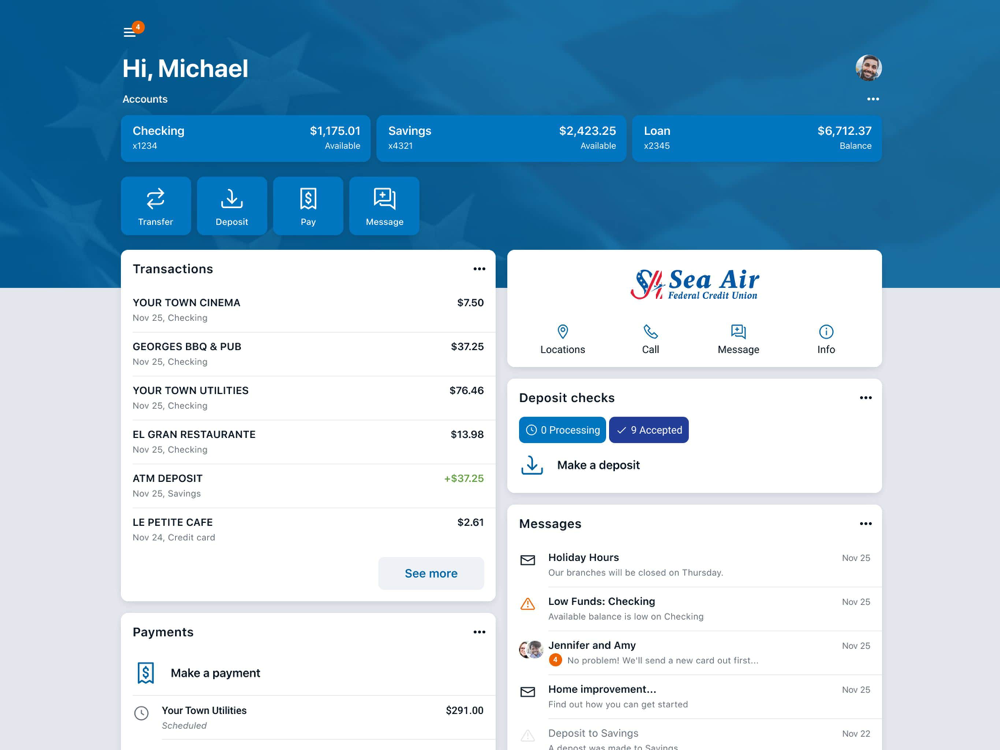The image size is (1000, 750).
Task: Select Make a deposit label
Action: pos(598,465)
